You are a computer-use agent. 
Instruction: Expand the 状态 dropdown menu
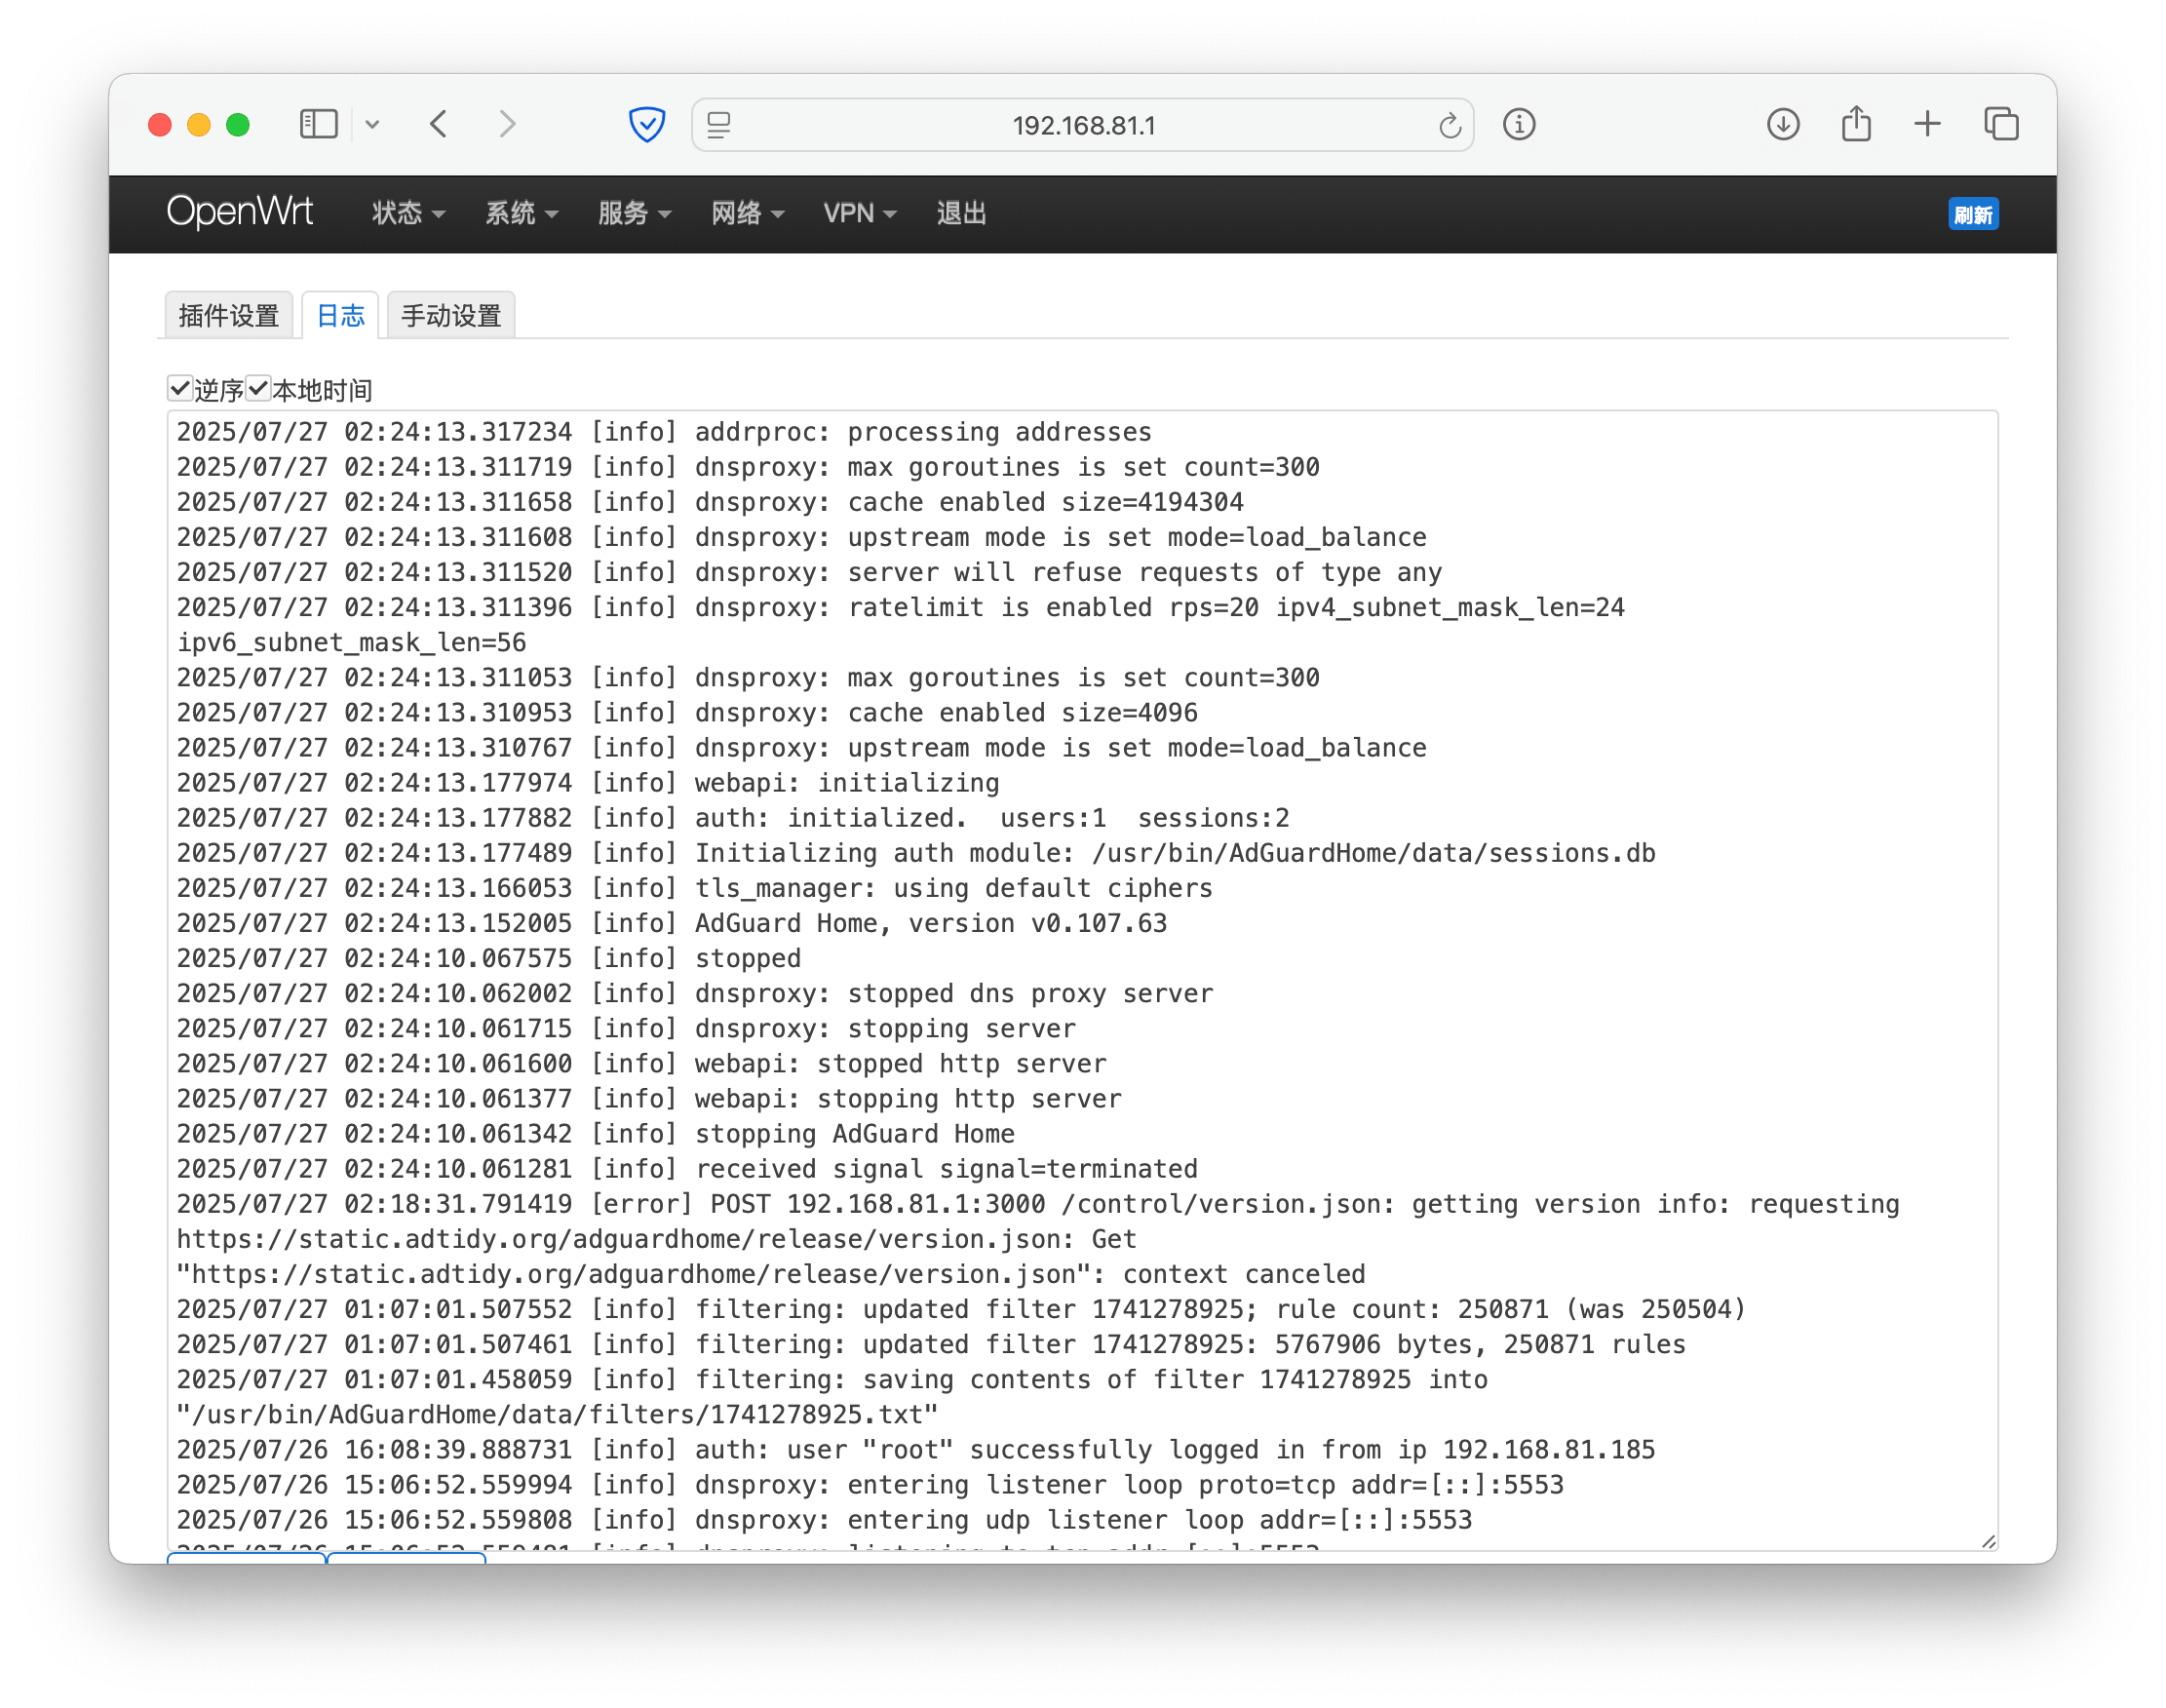[408, 213]
